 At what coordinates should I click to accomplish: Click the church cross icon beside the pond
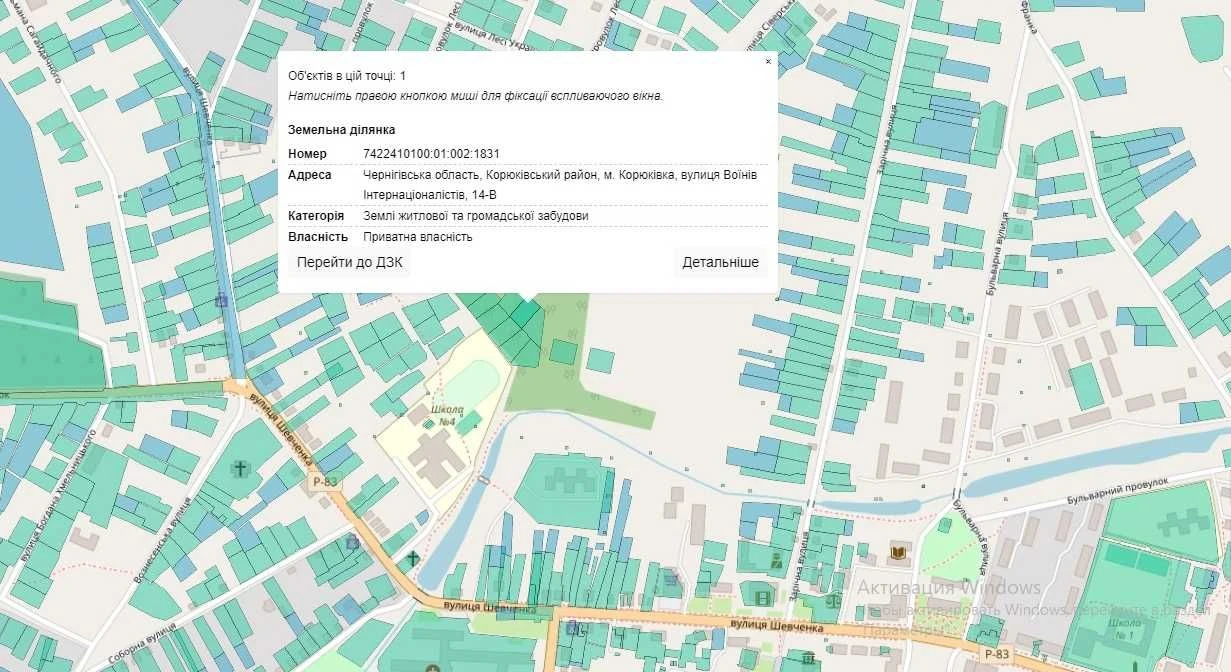click(412, 558)
